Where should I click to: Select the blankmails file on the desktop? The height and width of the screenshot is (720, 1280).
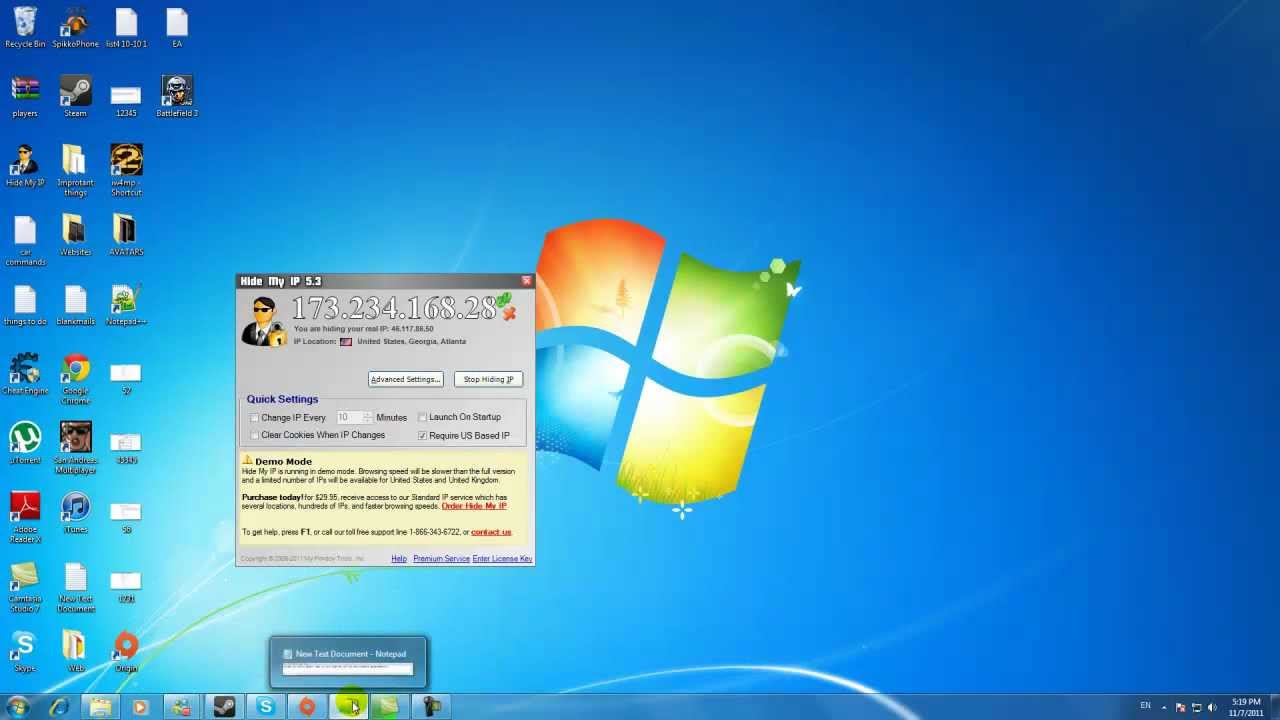(x=75, y=303)
